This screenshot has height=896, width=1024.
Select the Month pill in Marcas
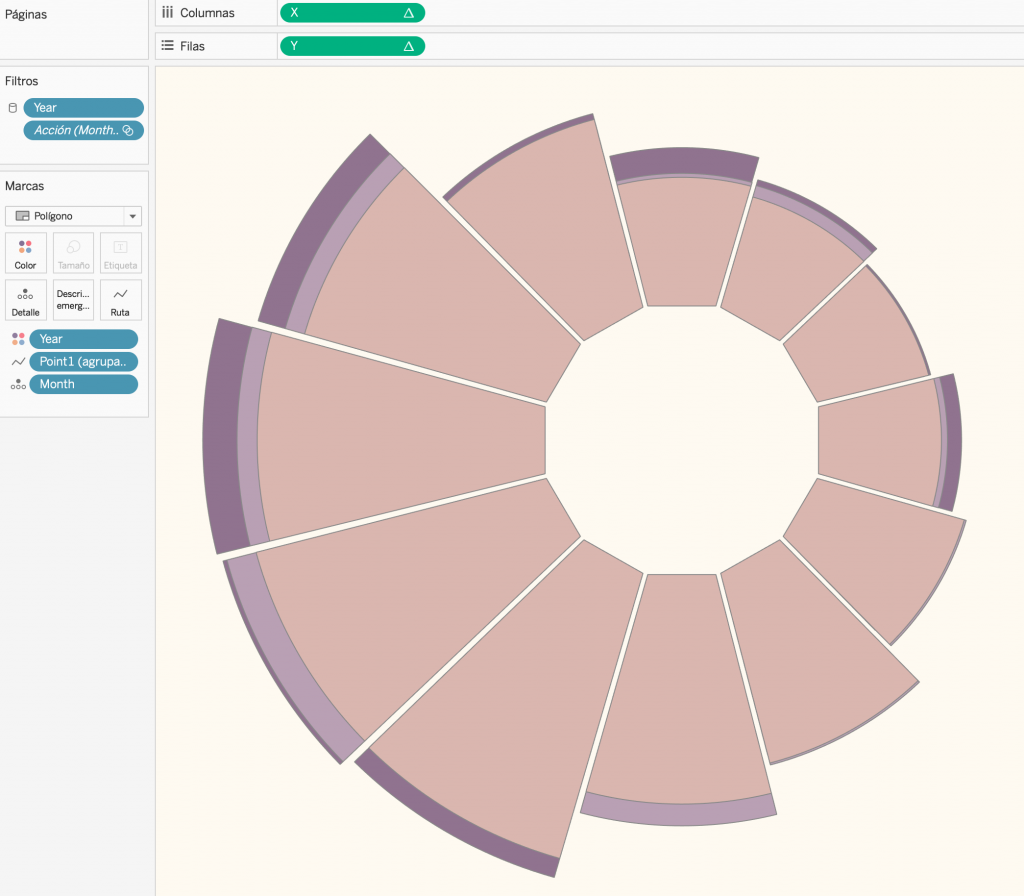tap(84, 384)
